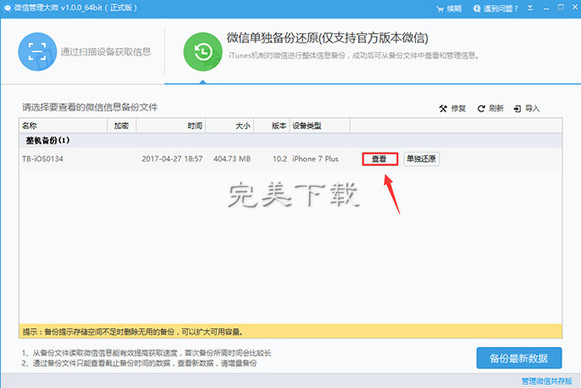Click the 备份最新数据 button
Viewport: 581px width, 388px height.
click(x=519, y=358)
